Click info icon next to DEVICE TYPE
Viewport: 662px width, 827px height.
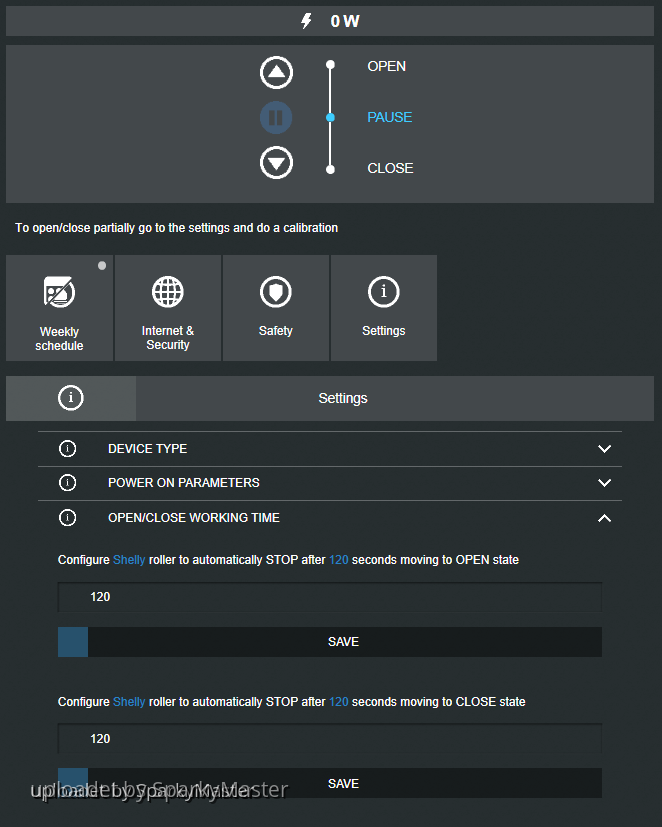click(x=68, y=449)
